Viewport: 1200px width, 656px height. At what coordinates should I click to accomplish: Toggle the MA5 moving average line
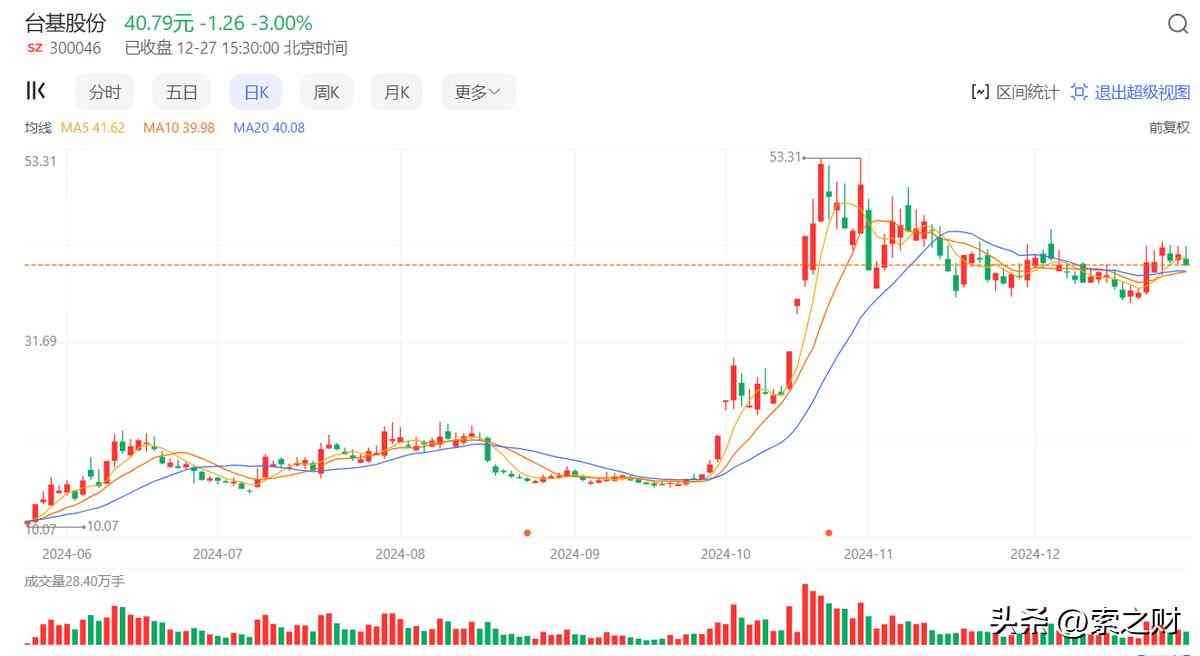point(93,128)
